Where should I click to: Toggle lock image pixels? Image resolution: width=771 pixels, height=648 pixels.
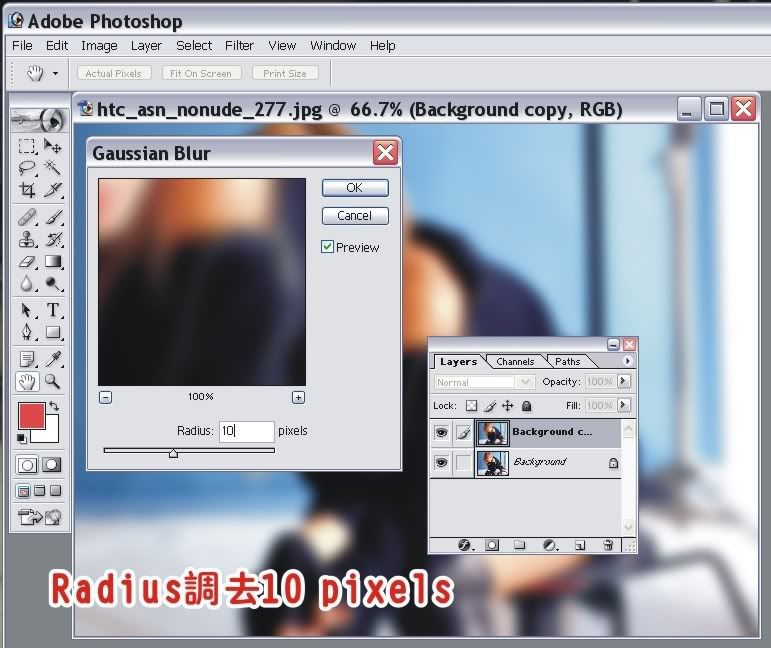490,406
